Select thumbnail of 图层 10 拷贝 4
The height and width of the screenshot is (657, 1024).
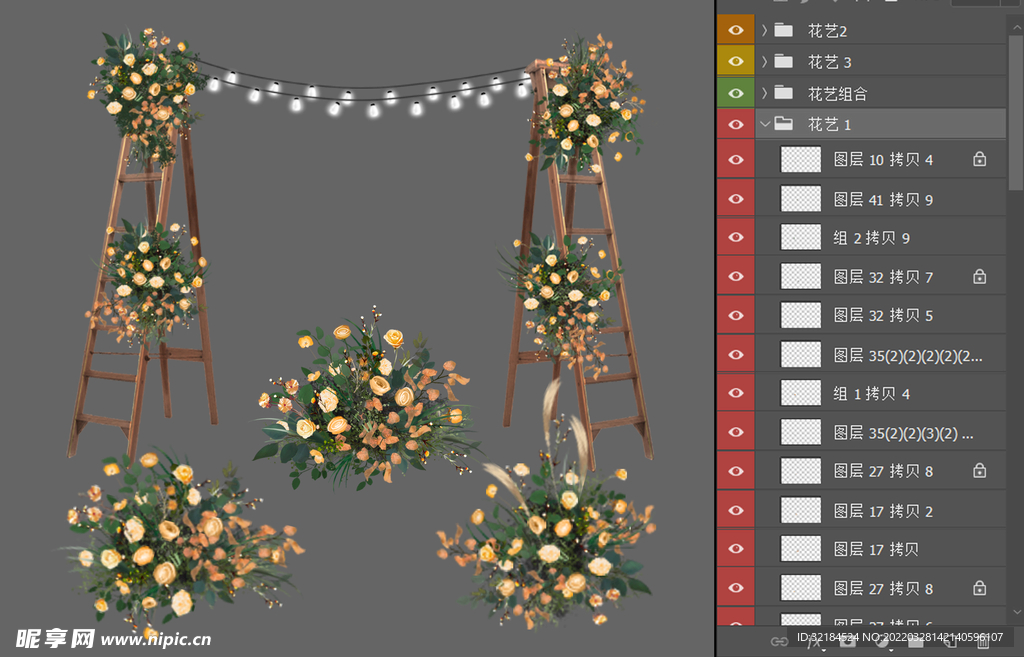click(x=801, y=159)
